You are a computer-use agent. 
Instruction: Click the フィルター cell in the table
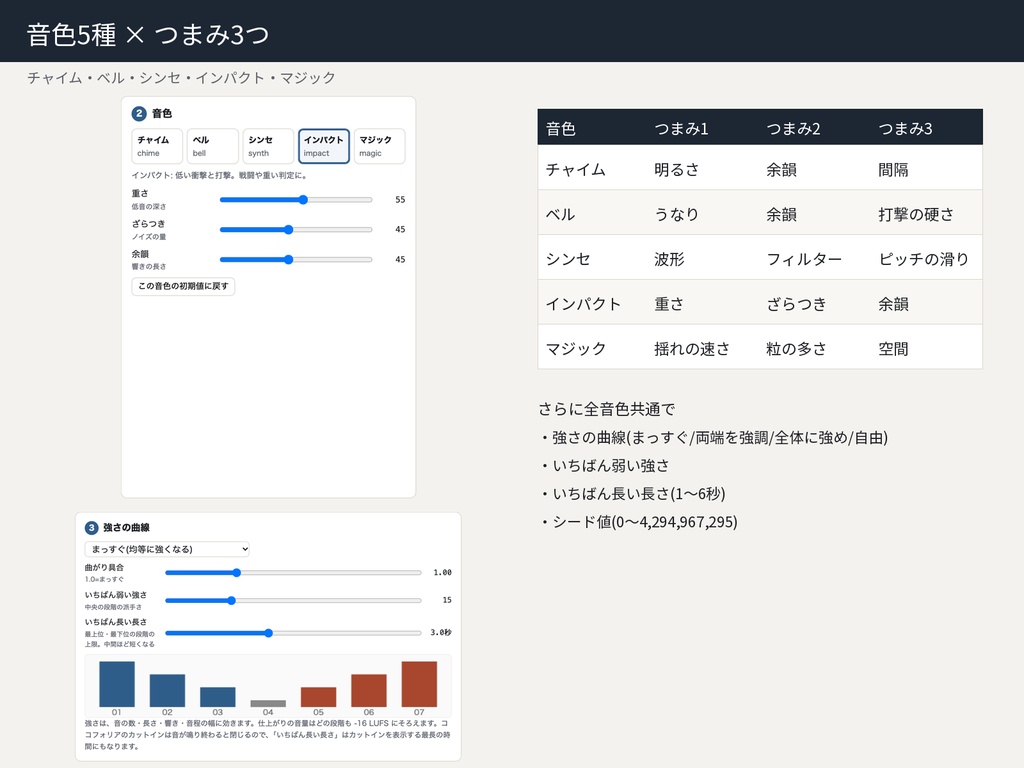804,259
